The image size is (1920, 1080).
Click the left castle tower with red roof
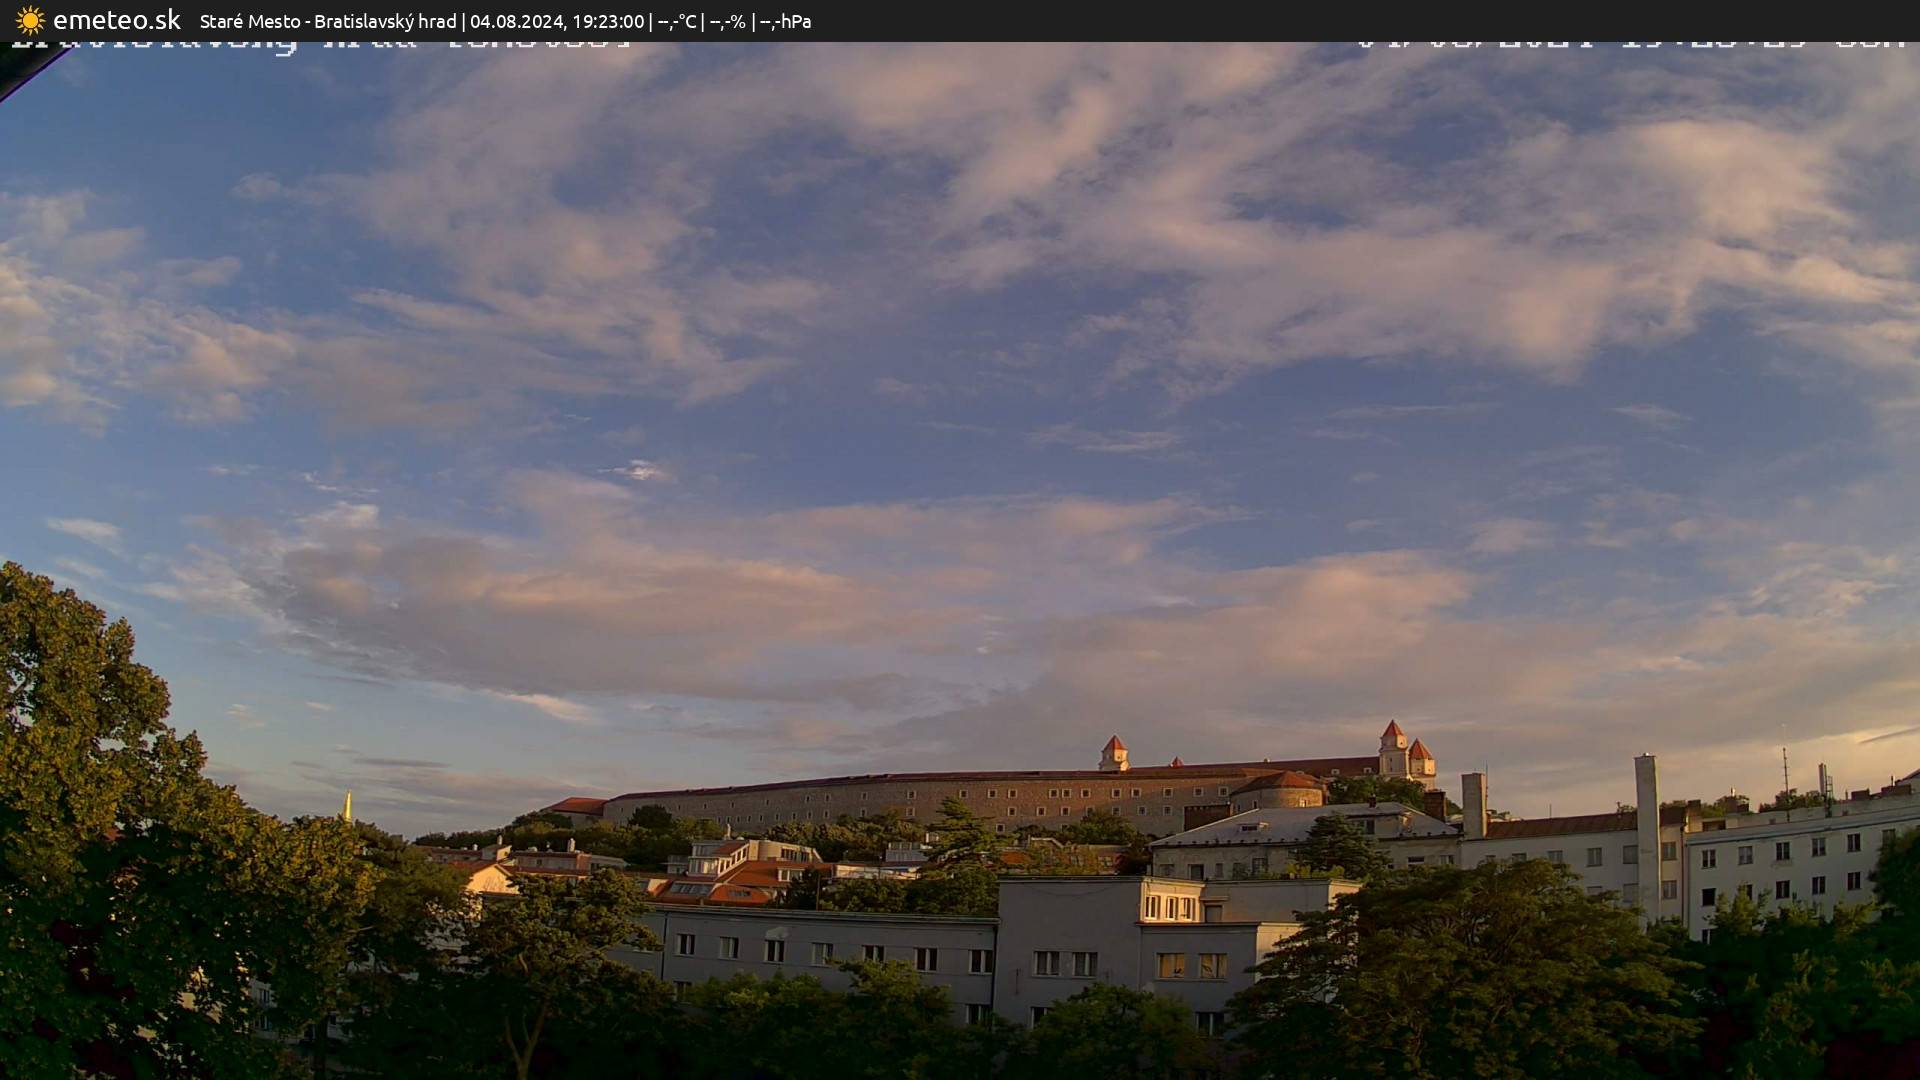[1113, 752]
